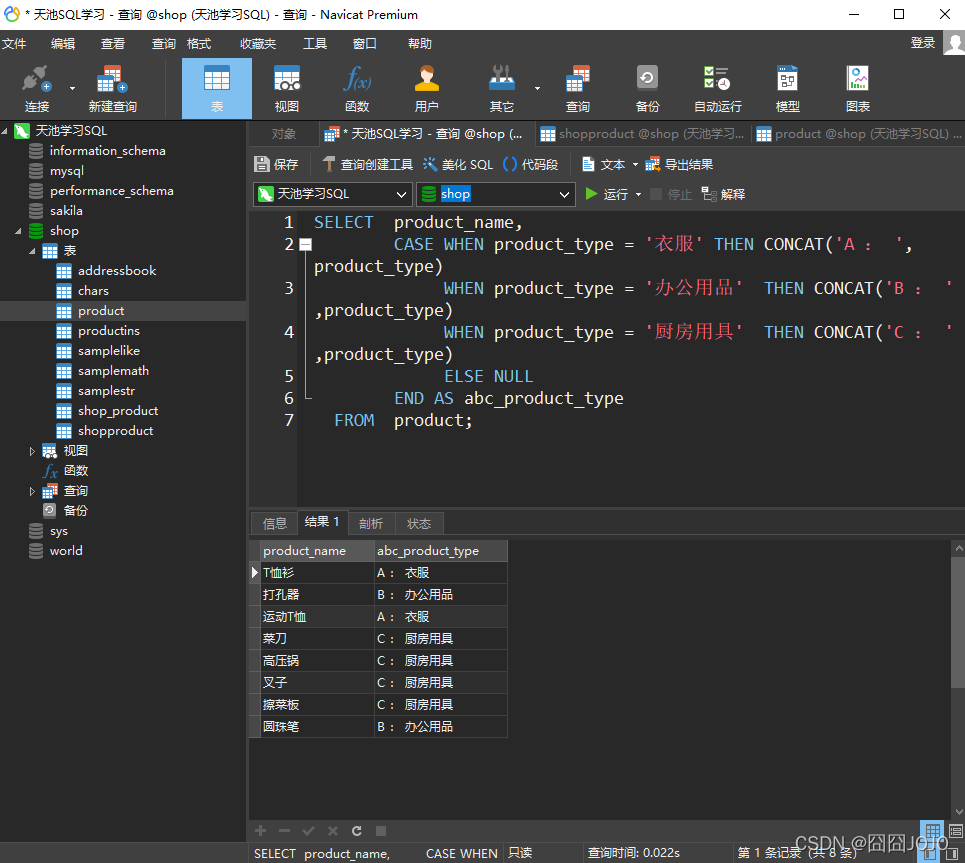This screenshot has height=863, width=965.
Task: Select the 函数 (Functions) tree node
Action: [75, 471]
